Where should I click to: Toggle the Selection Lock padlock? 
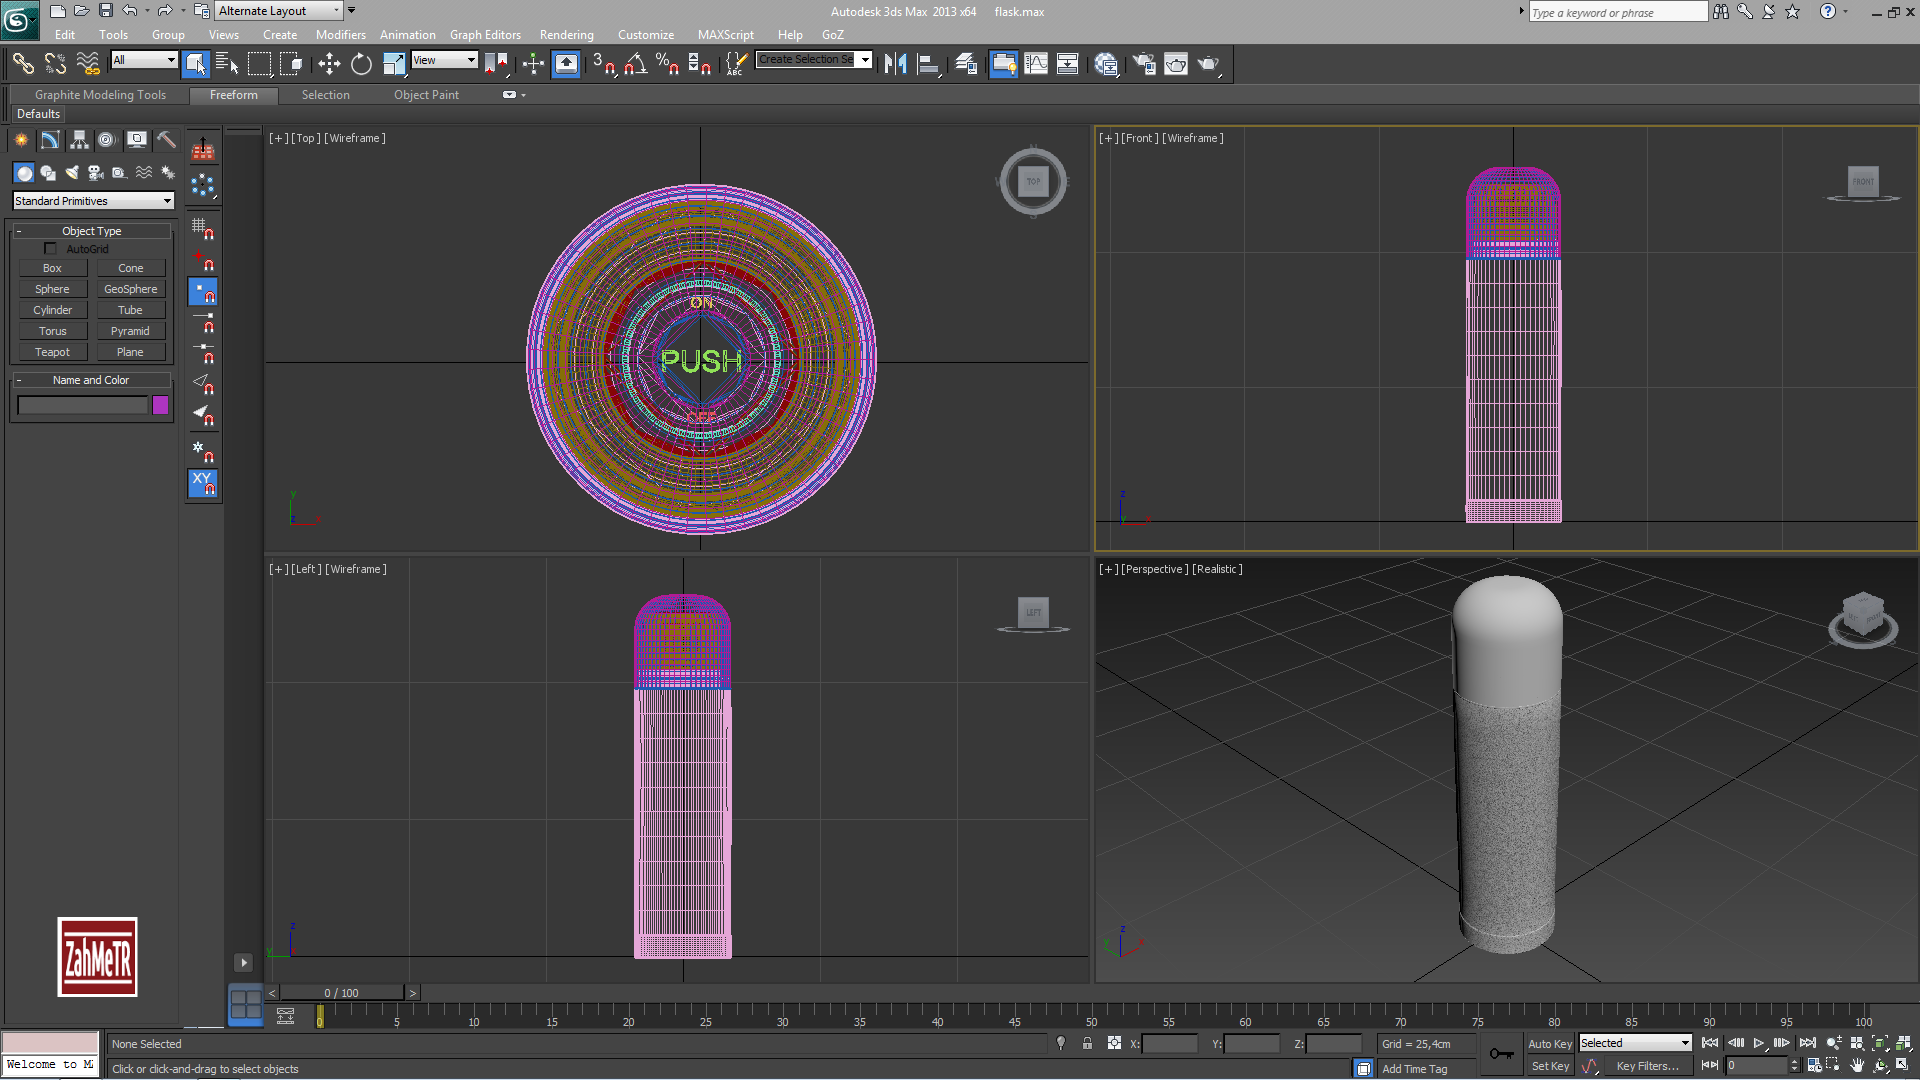1087,1043
